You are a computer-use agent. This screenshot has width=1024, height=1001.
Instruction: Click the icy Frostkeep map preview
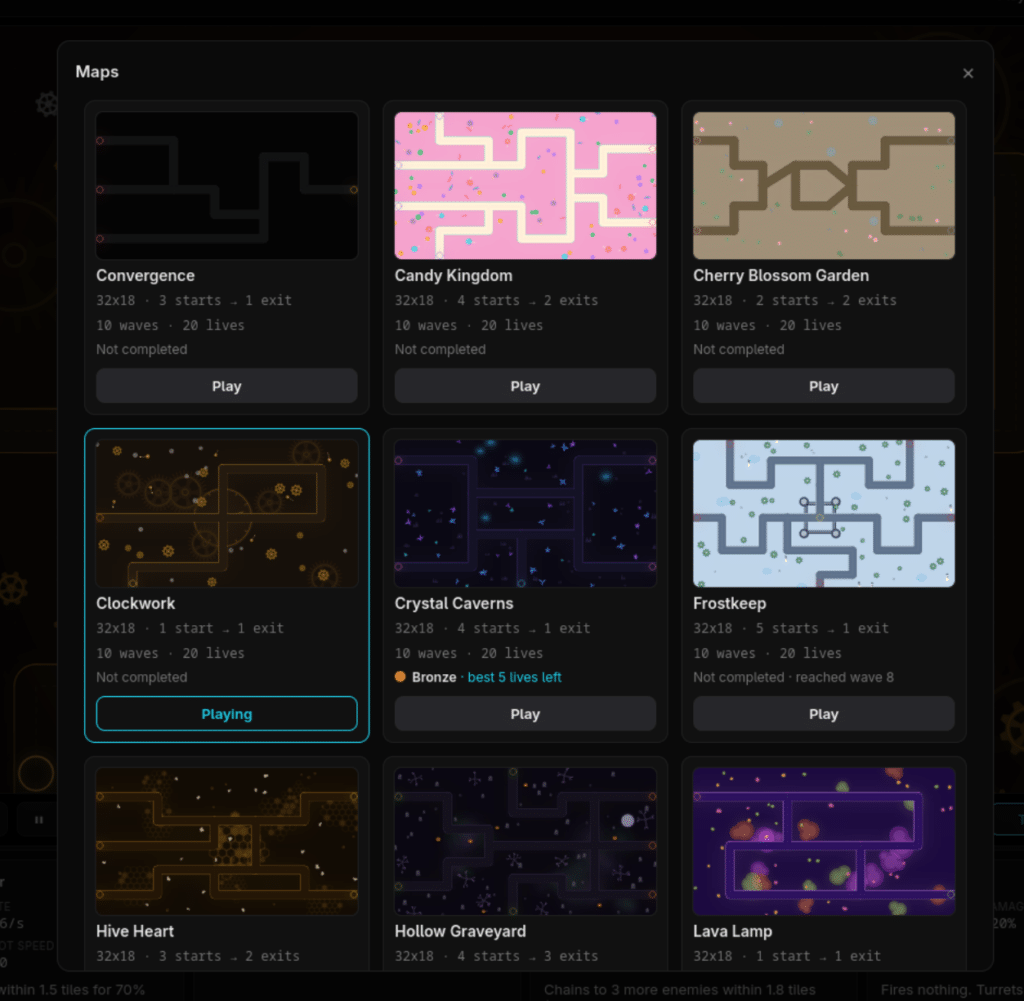point(824,513)
